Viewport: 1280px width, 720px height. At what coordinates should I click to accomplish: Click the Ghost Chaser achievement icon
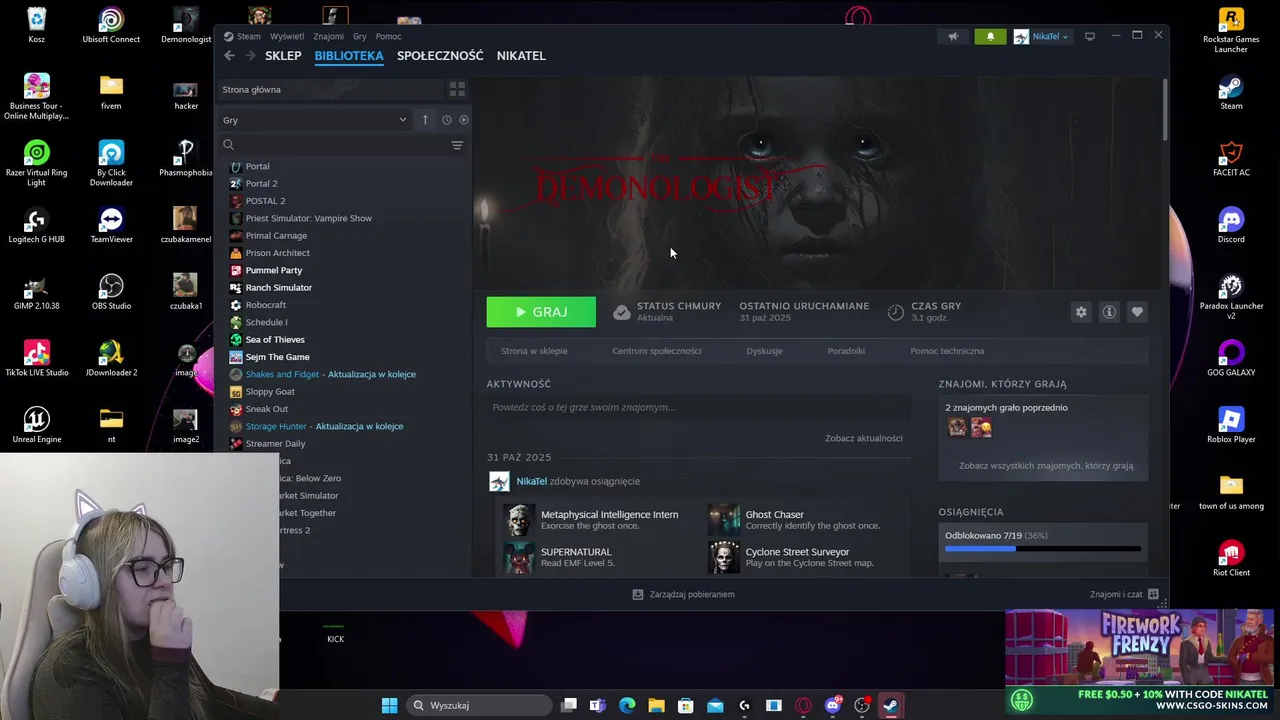click(724, 519)
